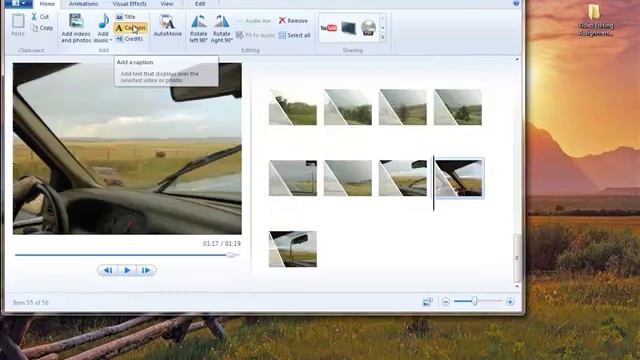Image resolution: width=640 pixels, height=360 pixels.
Task: Share the movie to YouTube
Action: tap(329, 28)
